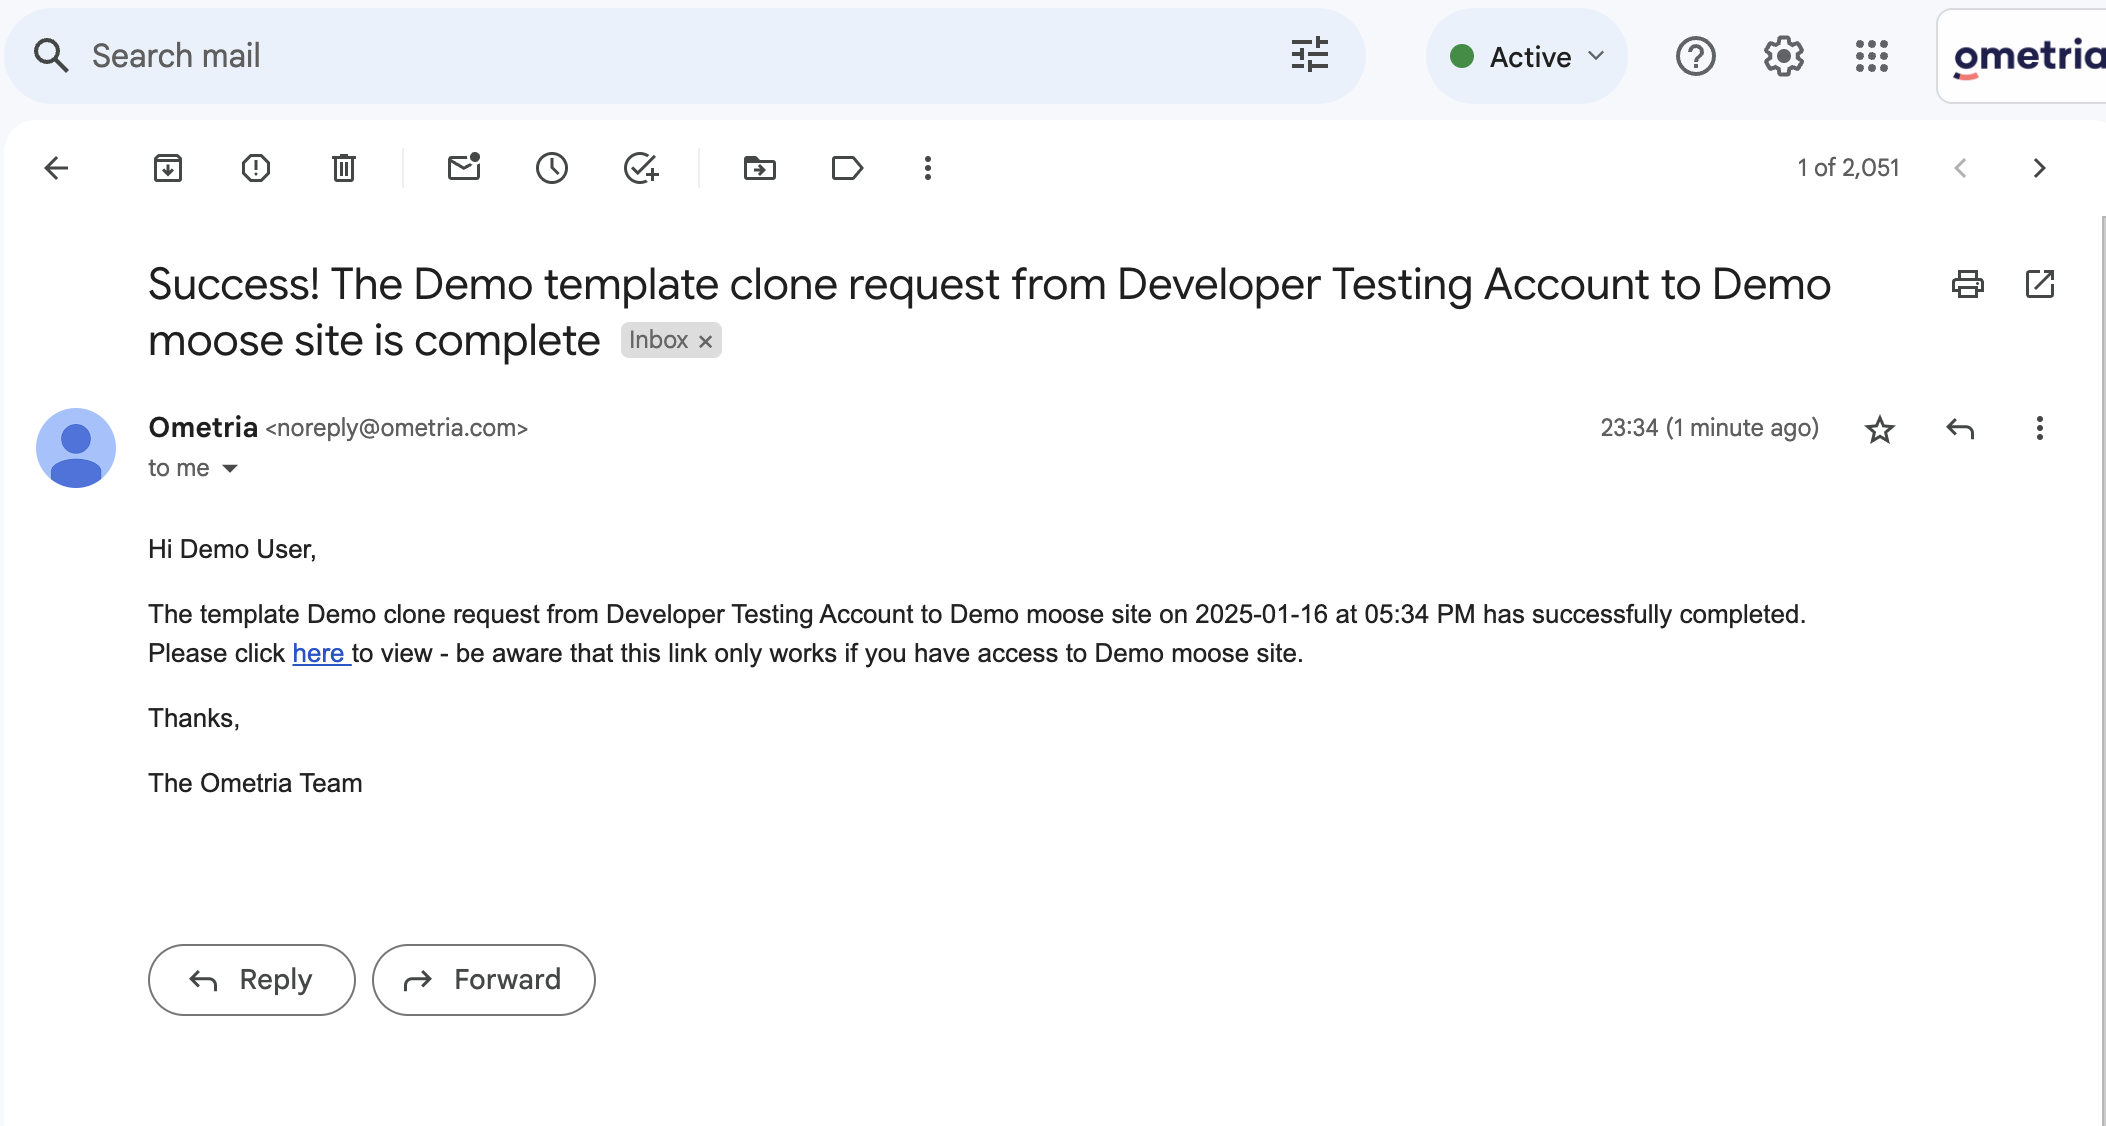Viewport: 2106px width, 1126px height.
Task: Open Settings gear
Action: pyautogui.click(x=1784, y=57)
